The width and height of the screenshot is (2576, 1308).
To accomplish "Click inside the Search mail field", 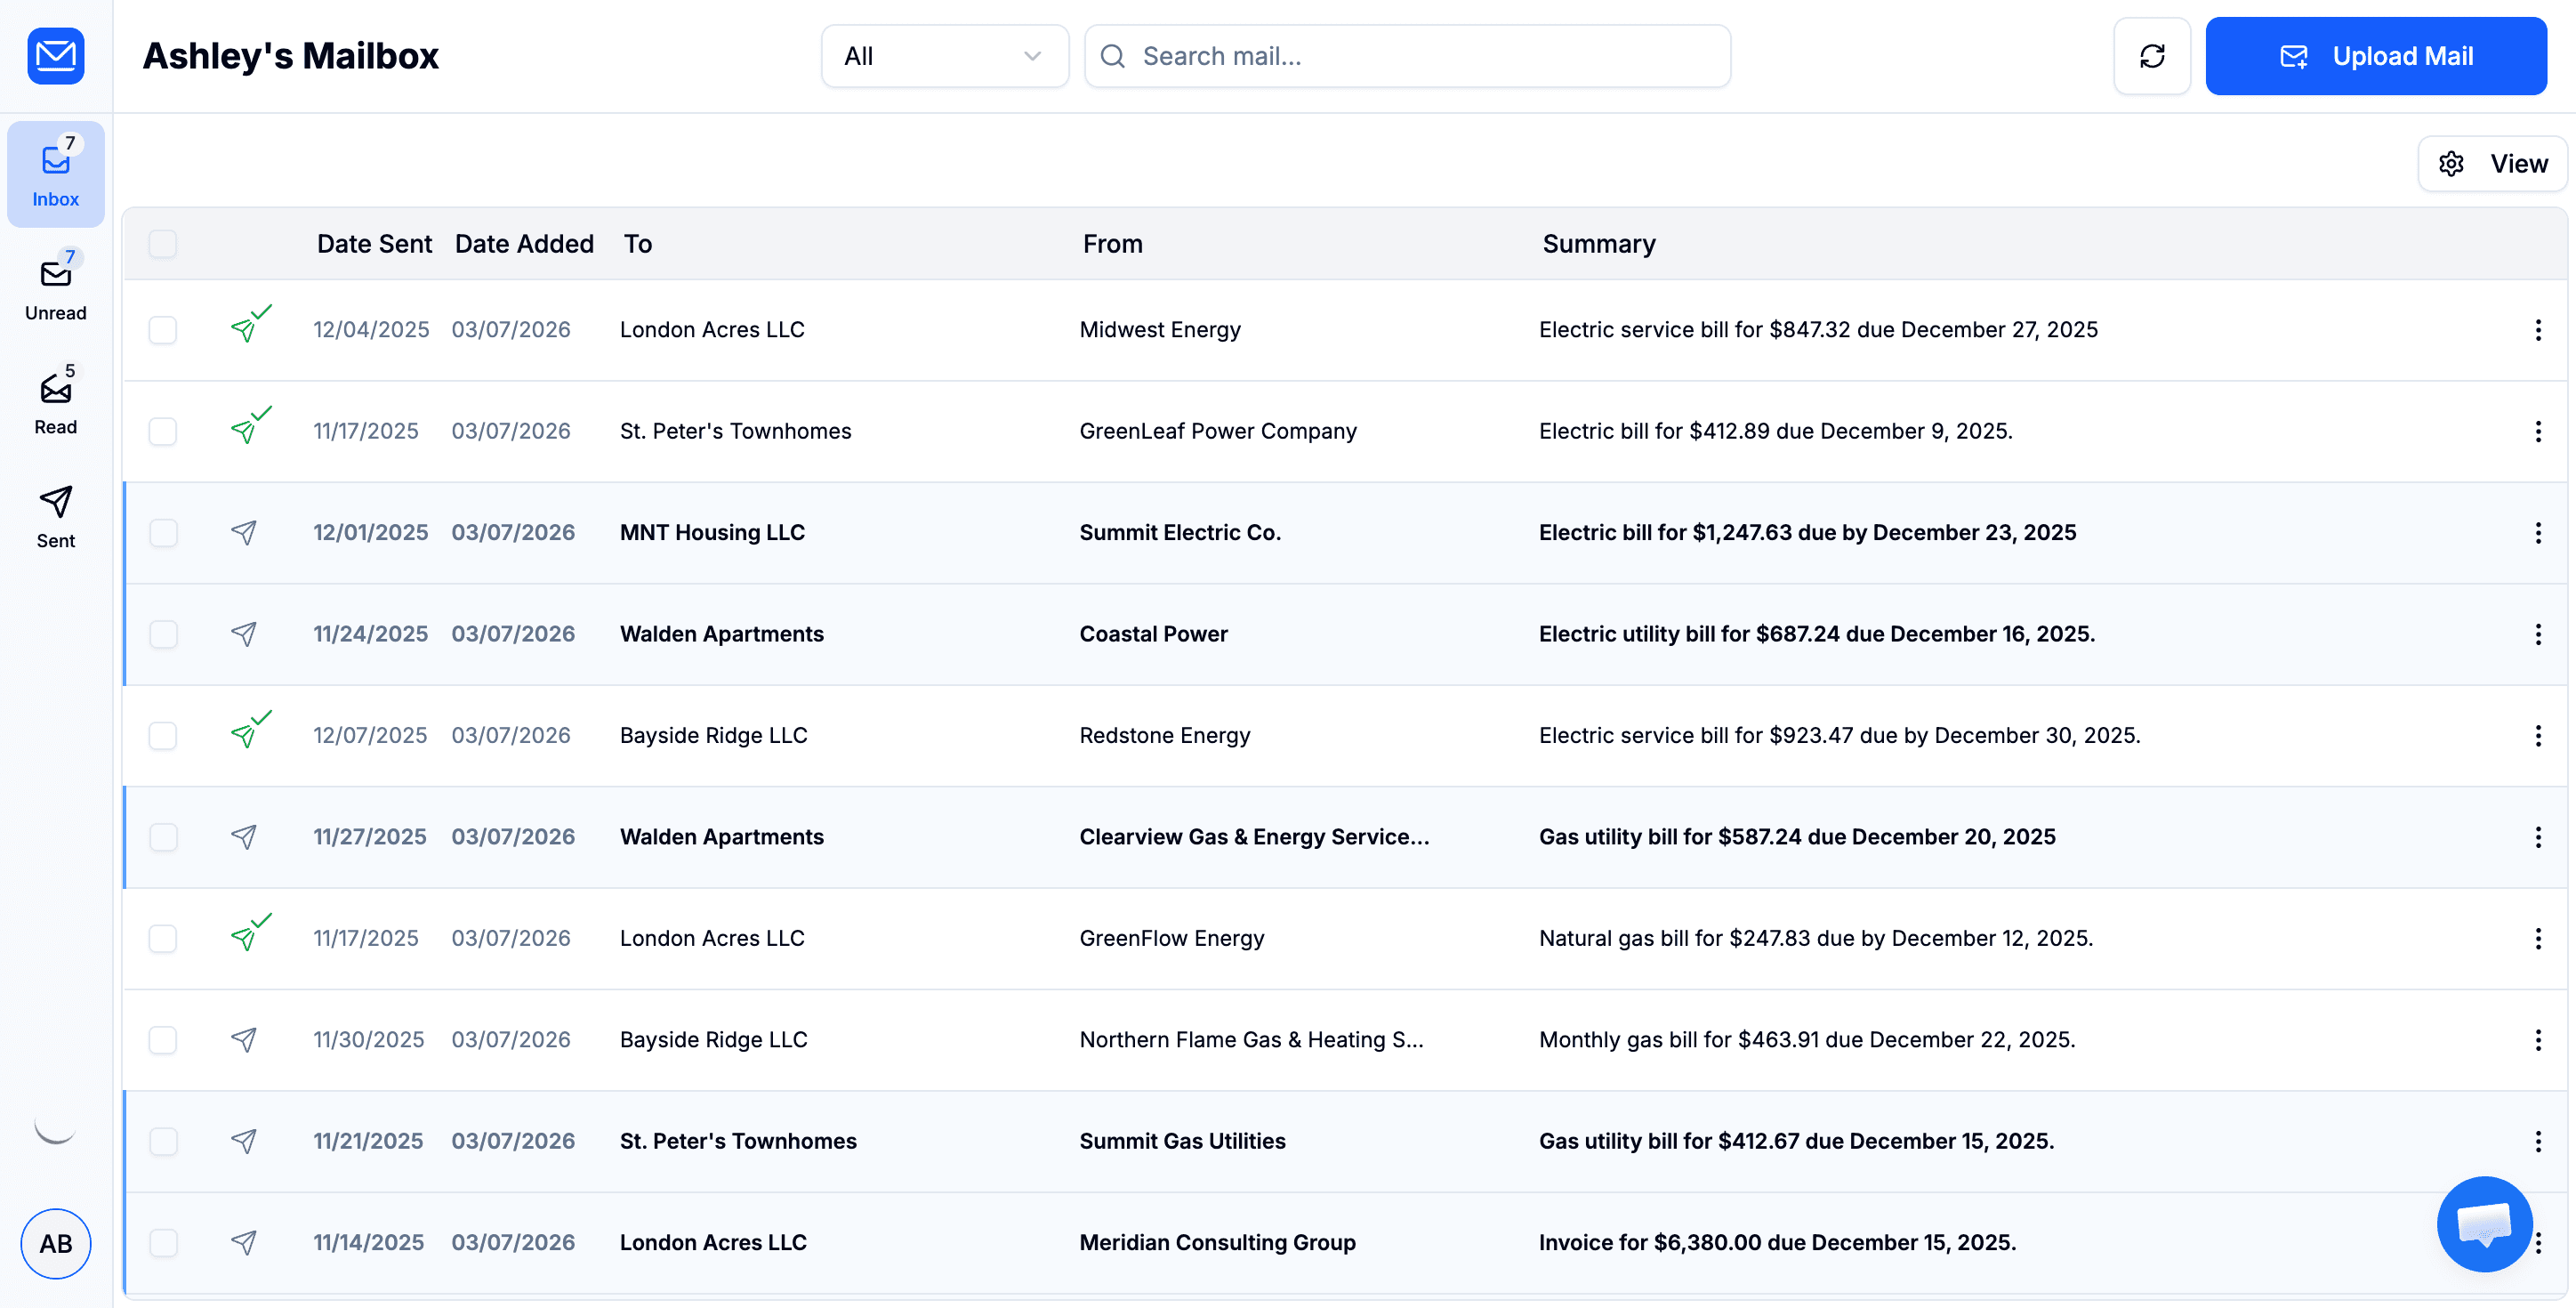I will tap(1405, 56).
